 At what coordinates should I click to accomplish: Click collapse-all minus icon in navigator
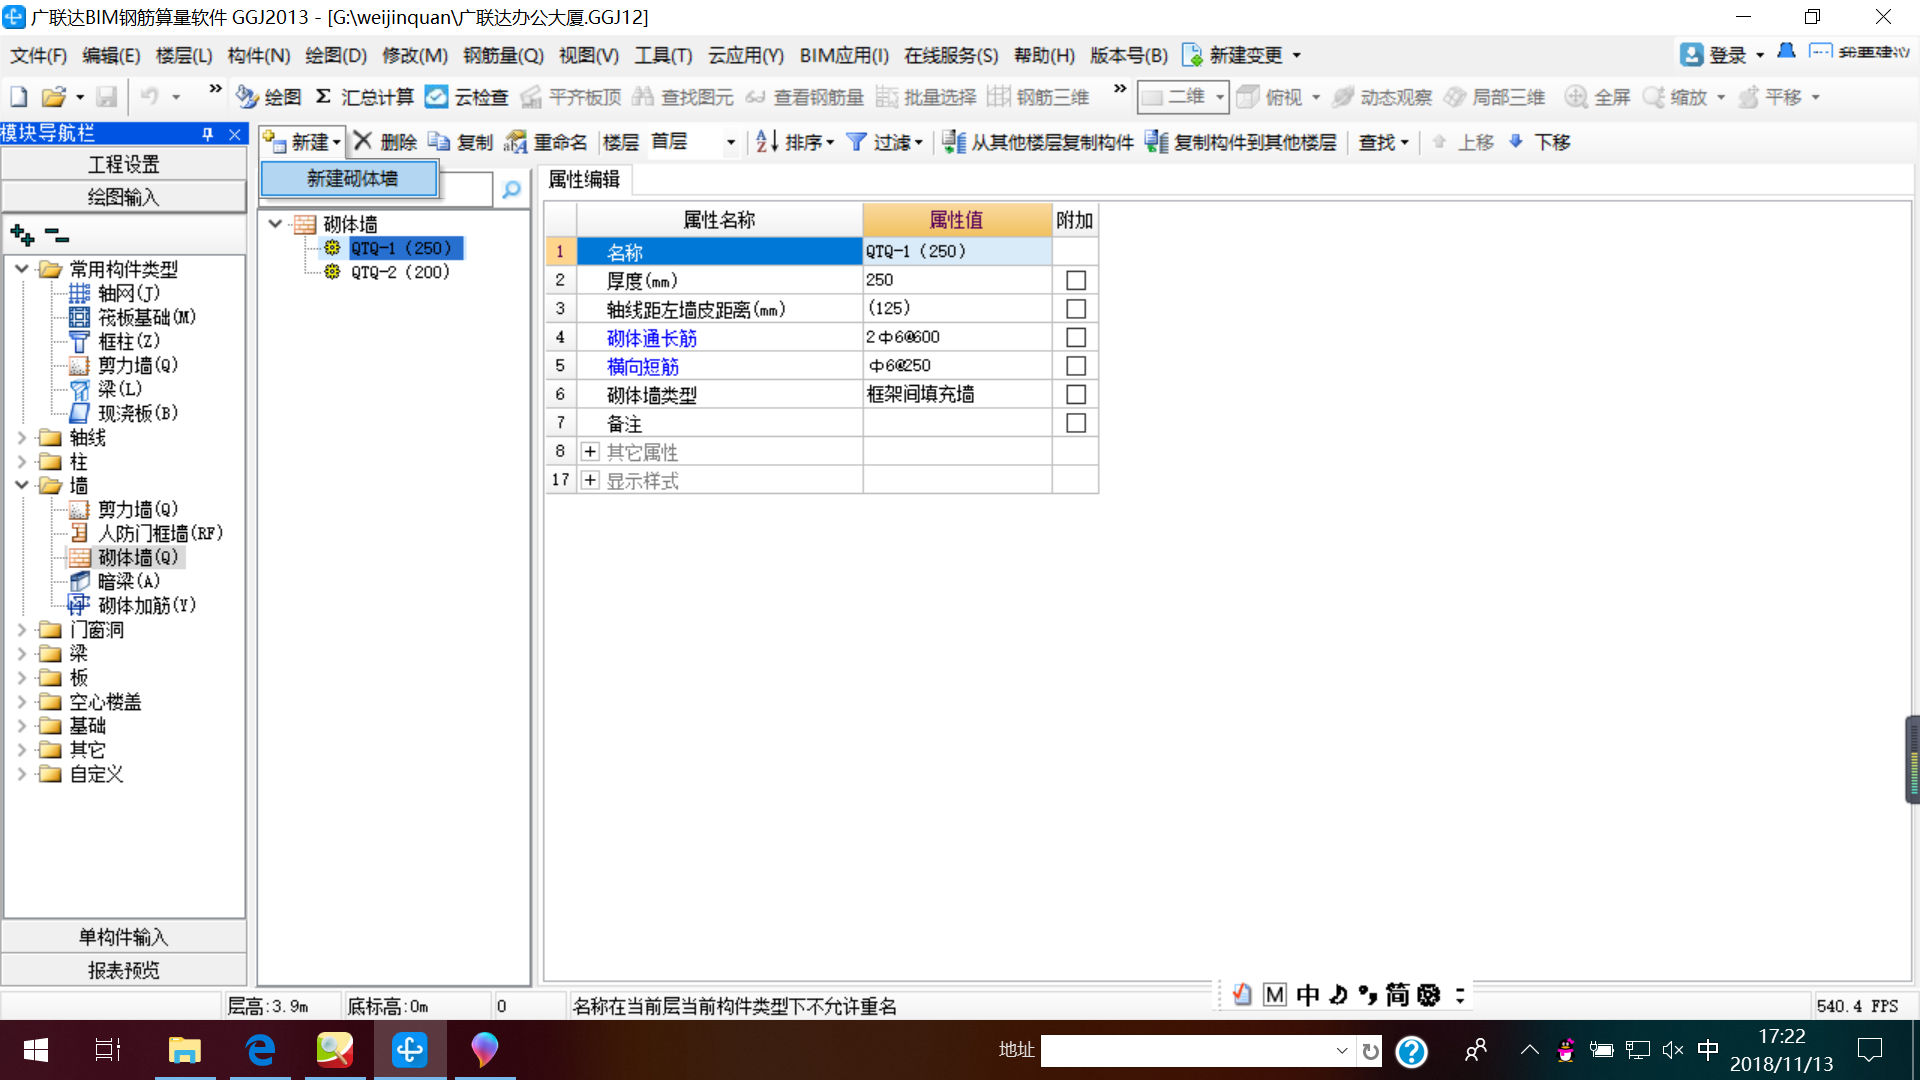pos(57,236)
